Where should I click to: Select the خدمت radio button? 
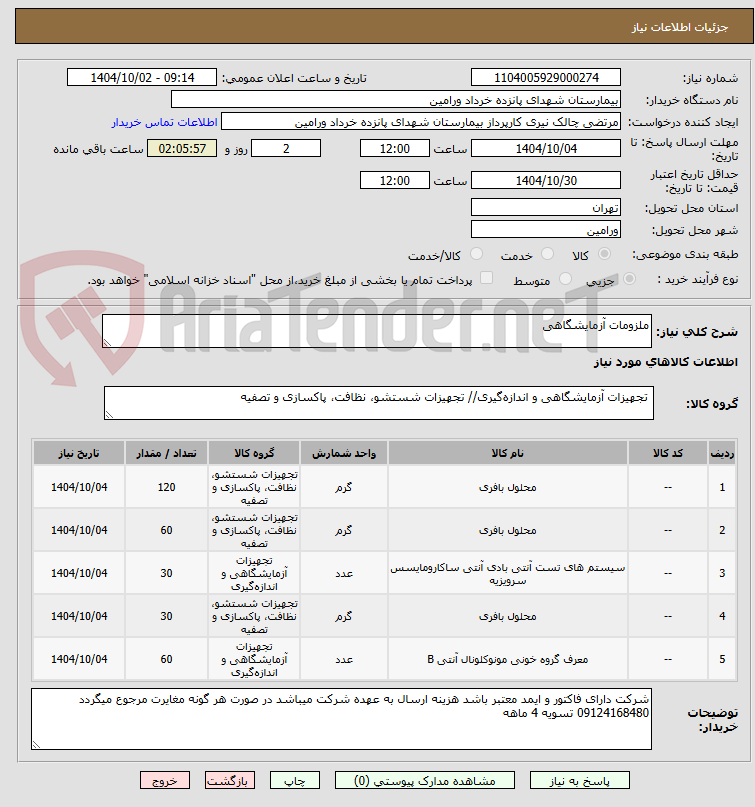pyautogui.click(x=548, y=254)
